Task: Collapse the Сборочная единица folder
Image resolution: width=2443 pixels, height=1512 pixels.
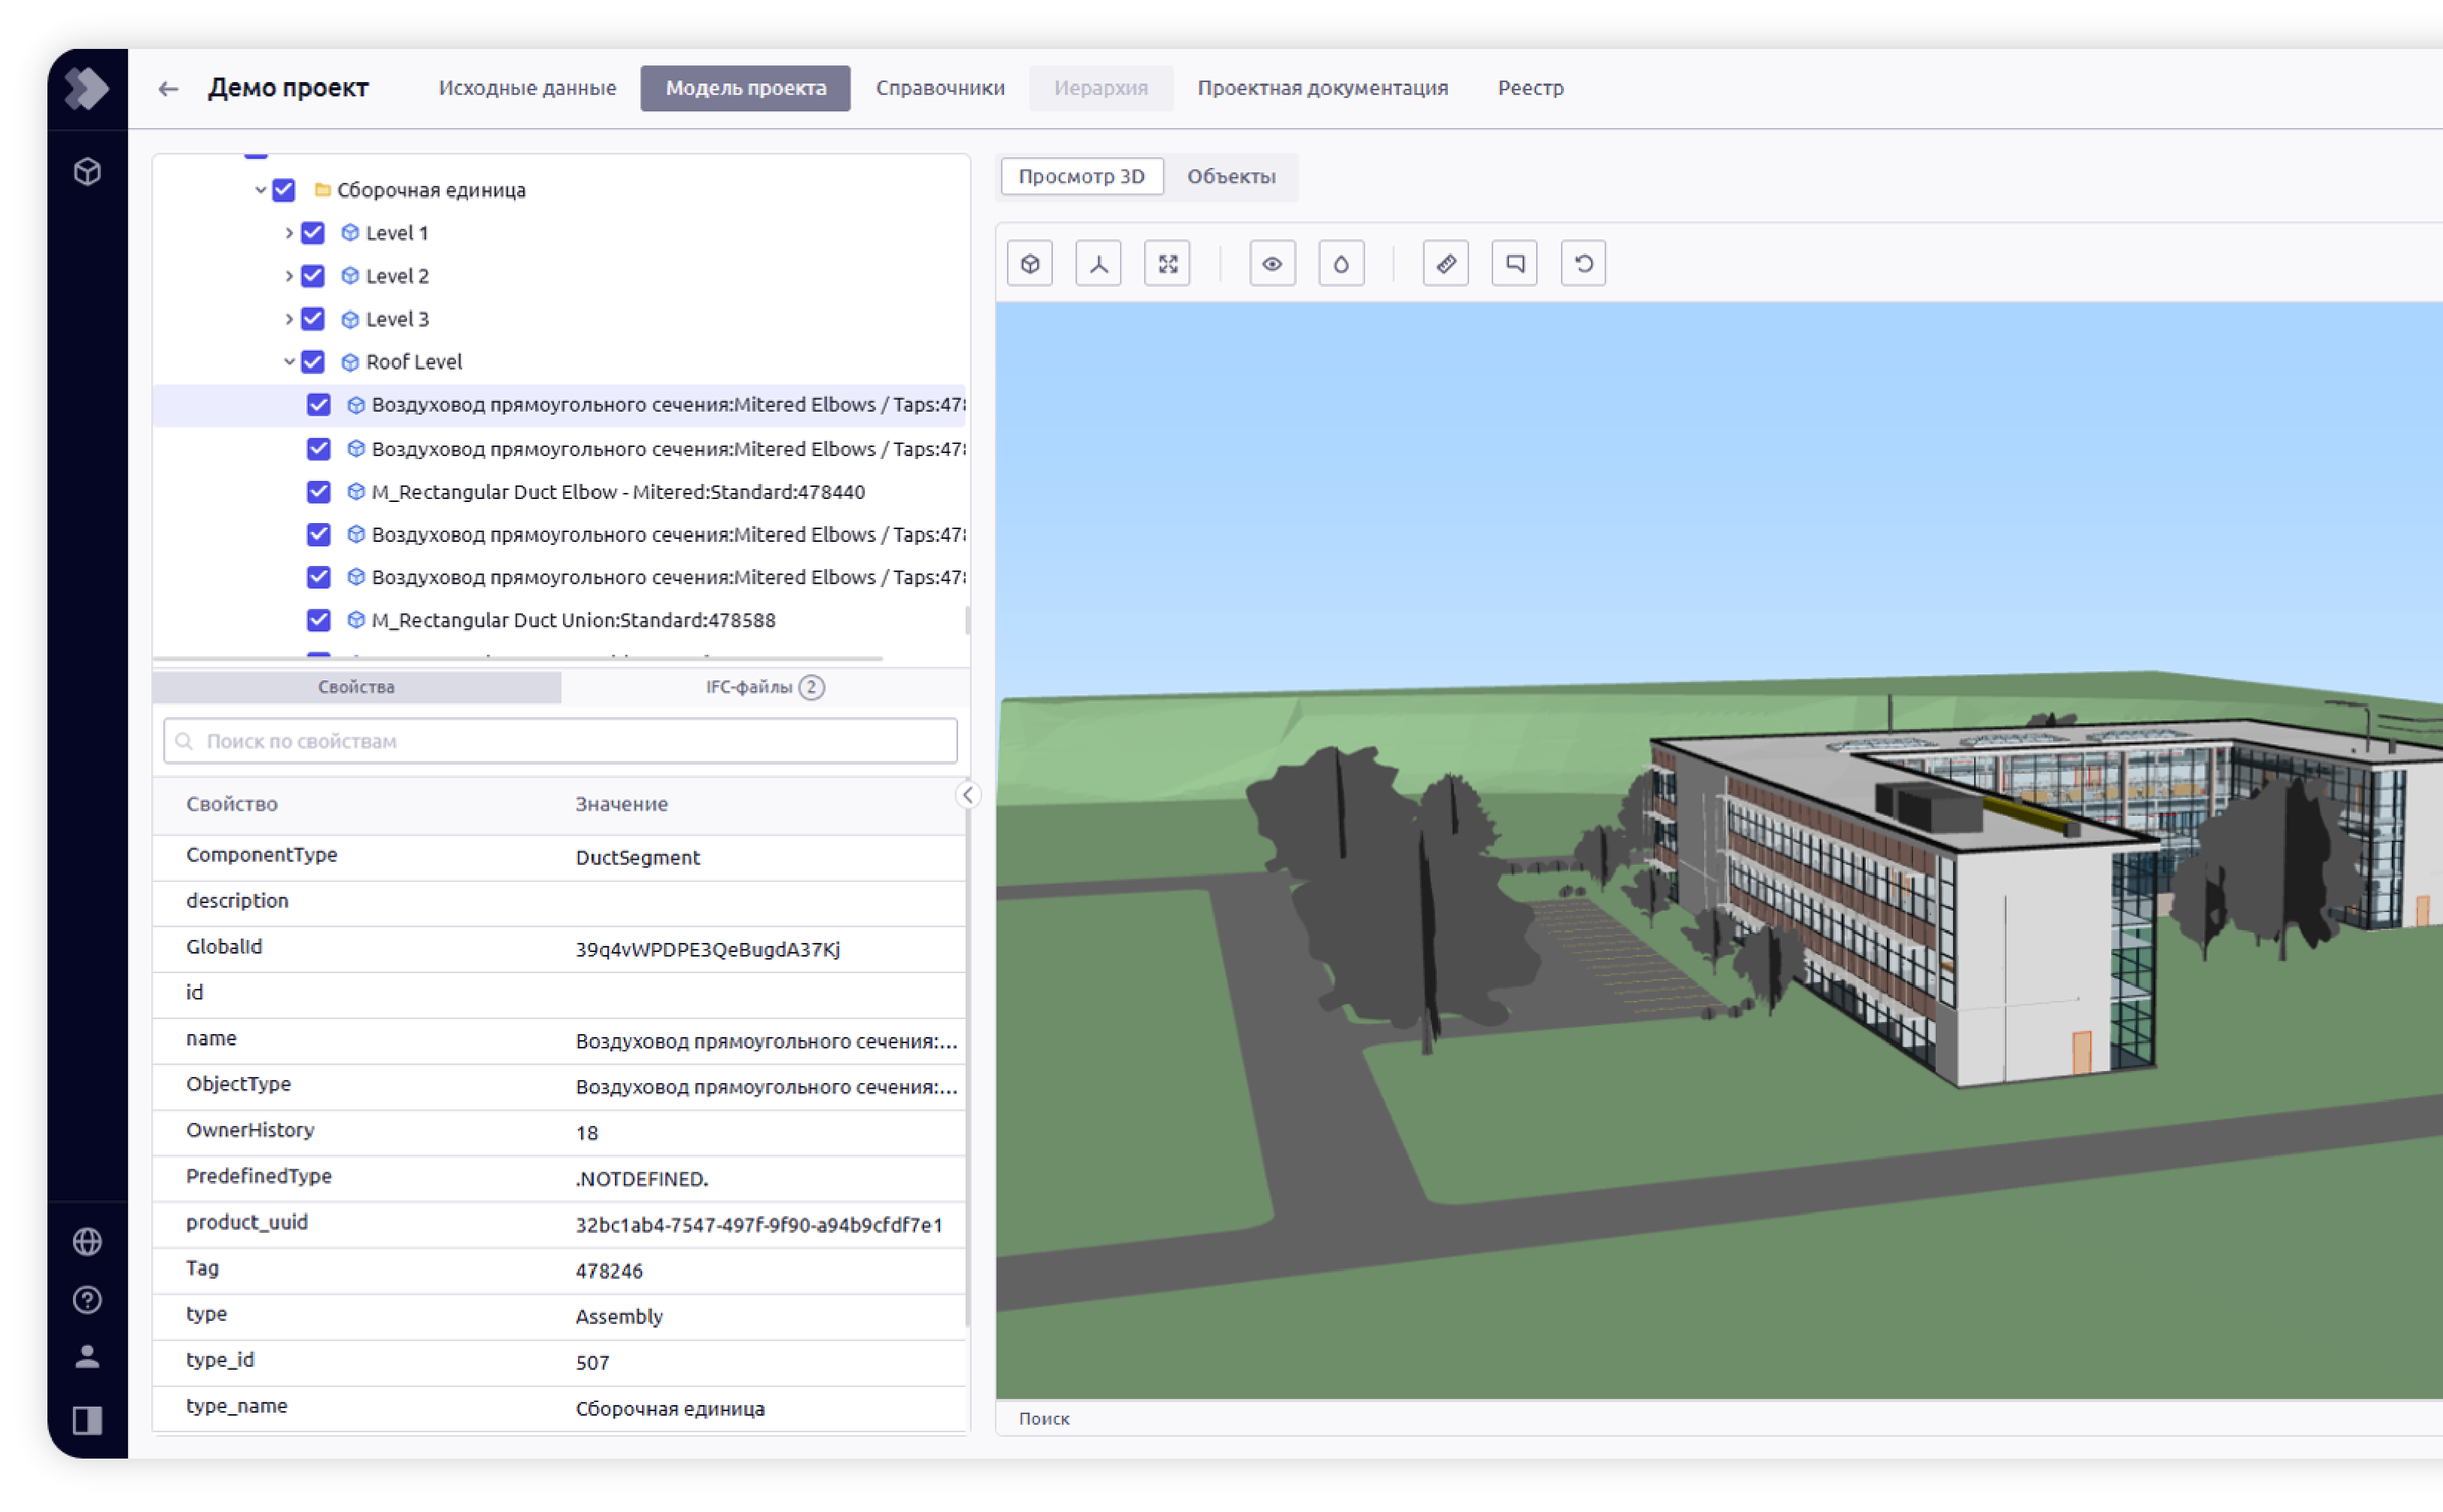Action: pos(260,189)
